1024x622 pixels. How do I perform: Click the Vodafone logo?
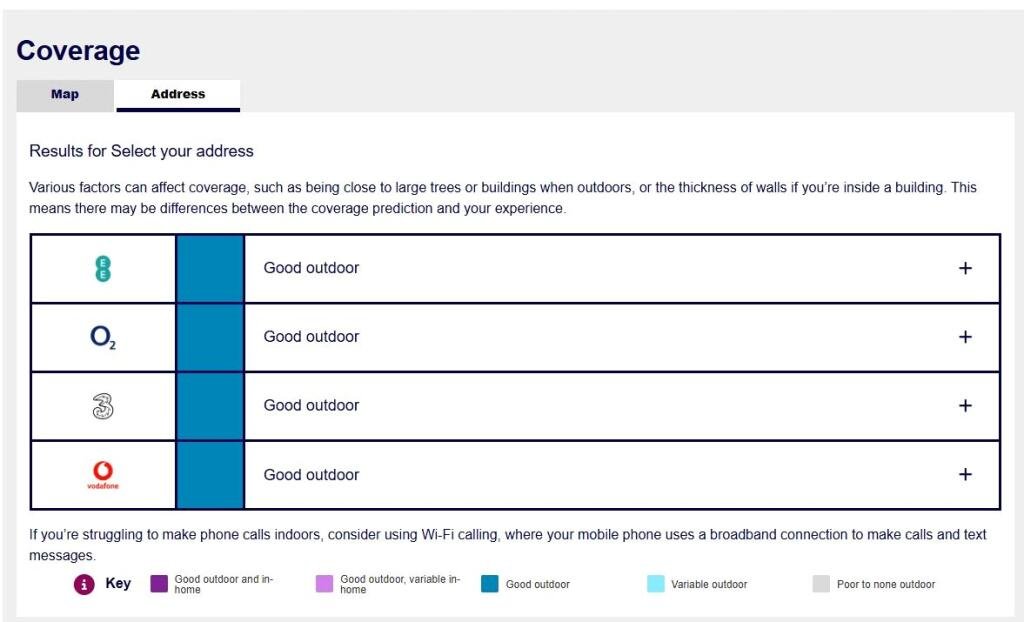(102, 475)
